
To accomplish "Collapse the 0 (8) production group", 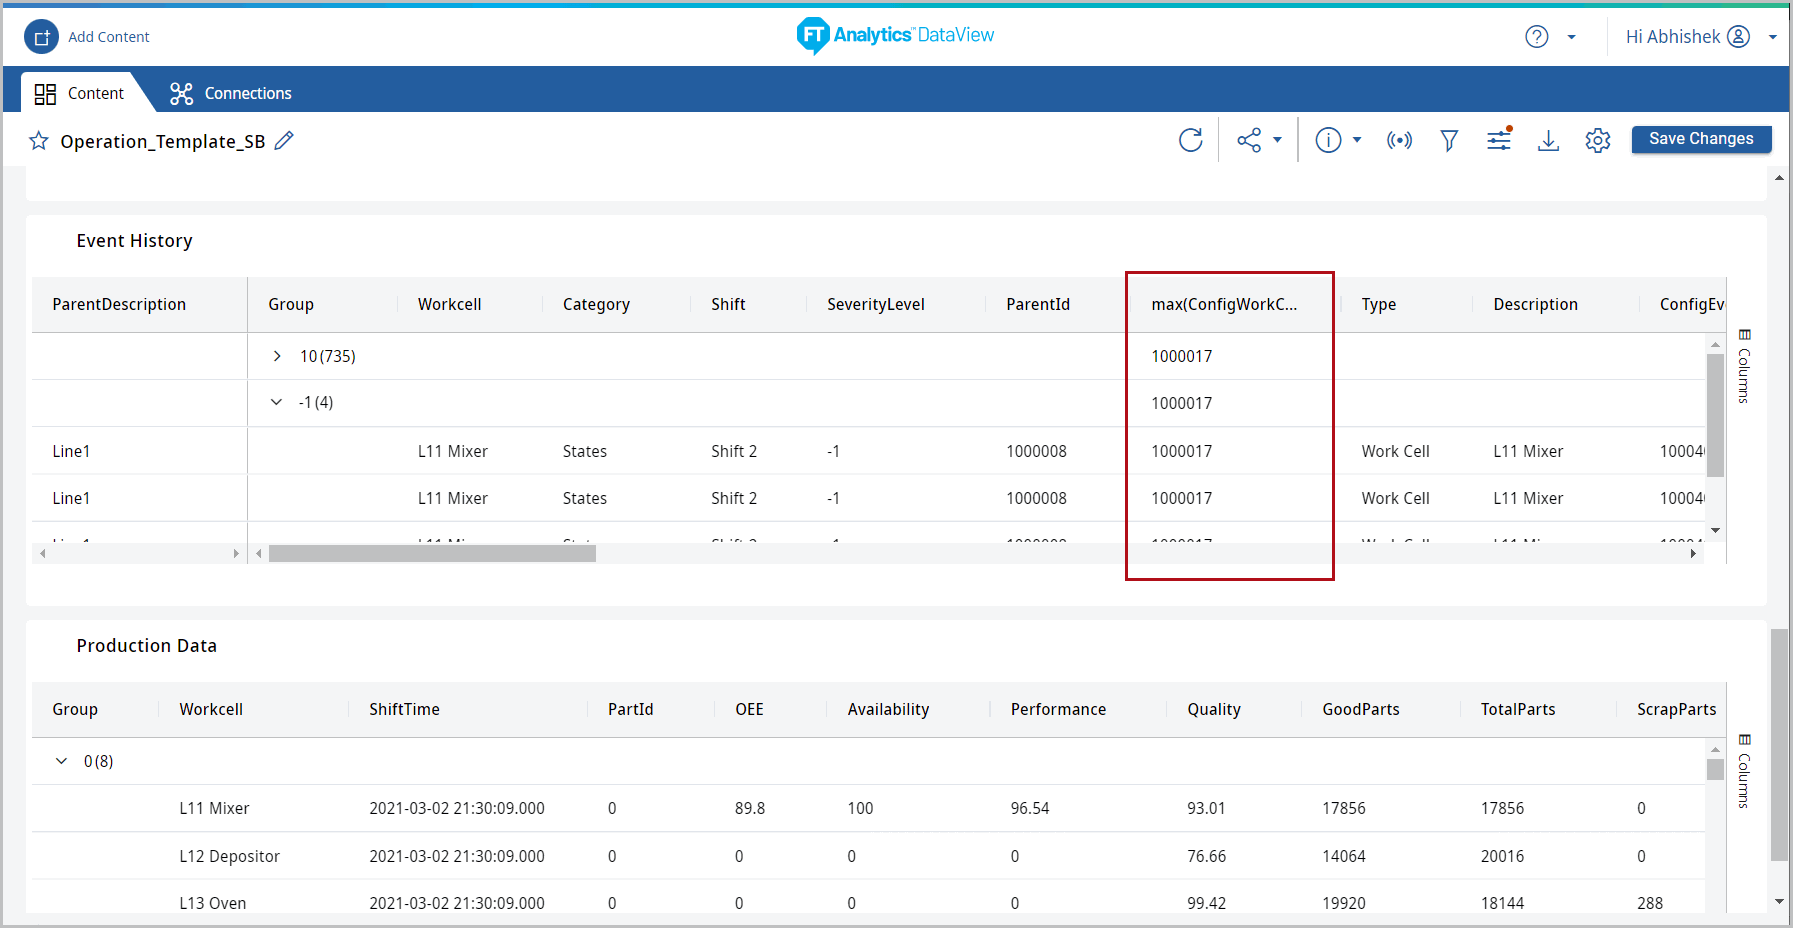I will point(62,761).
